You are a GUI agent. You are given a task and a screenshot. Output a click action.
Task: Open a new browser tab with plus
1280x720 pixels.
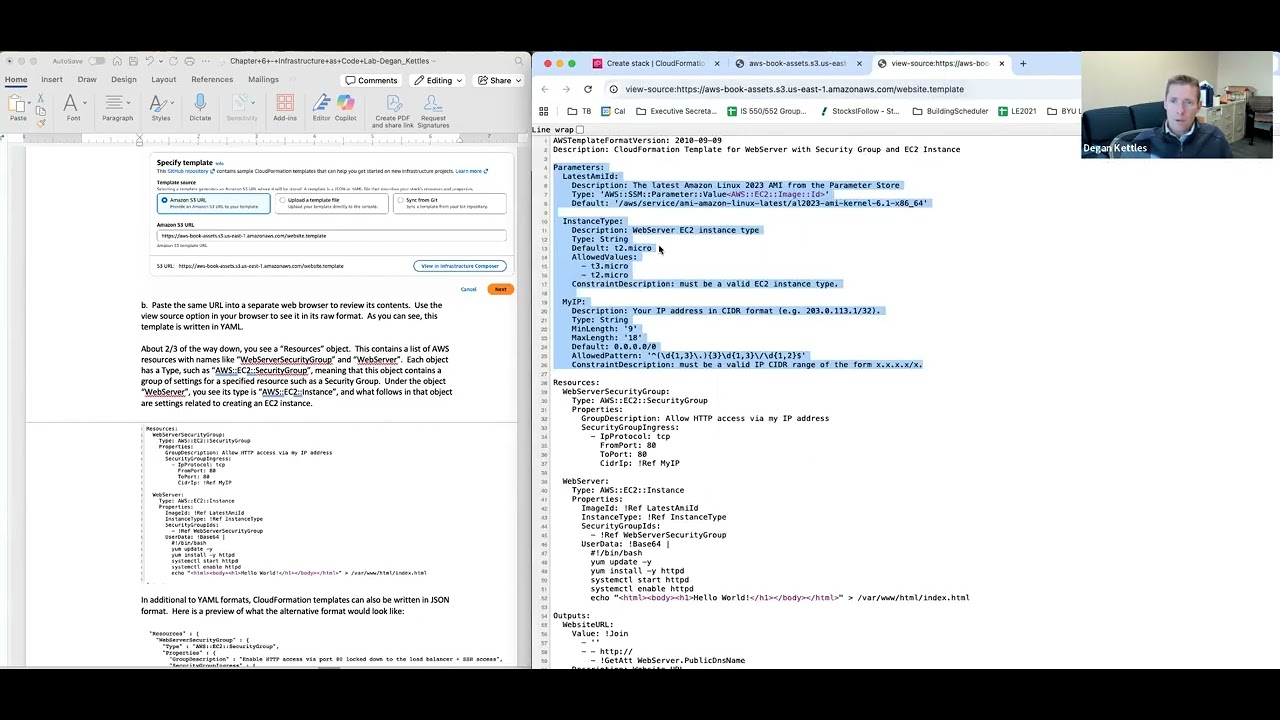[x=1023, y=63]
